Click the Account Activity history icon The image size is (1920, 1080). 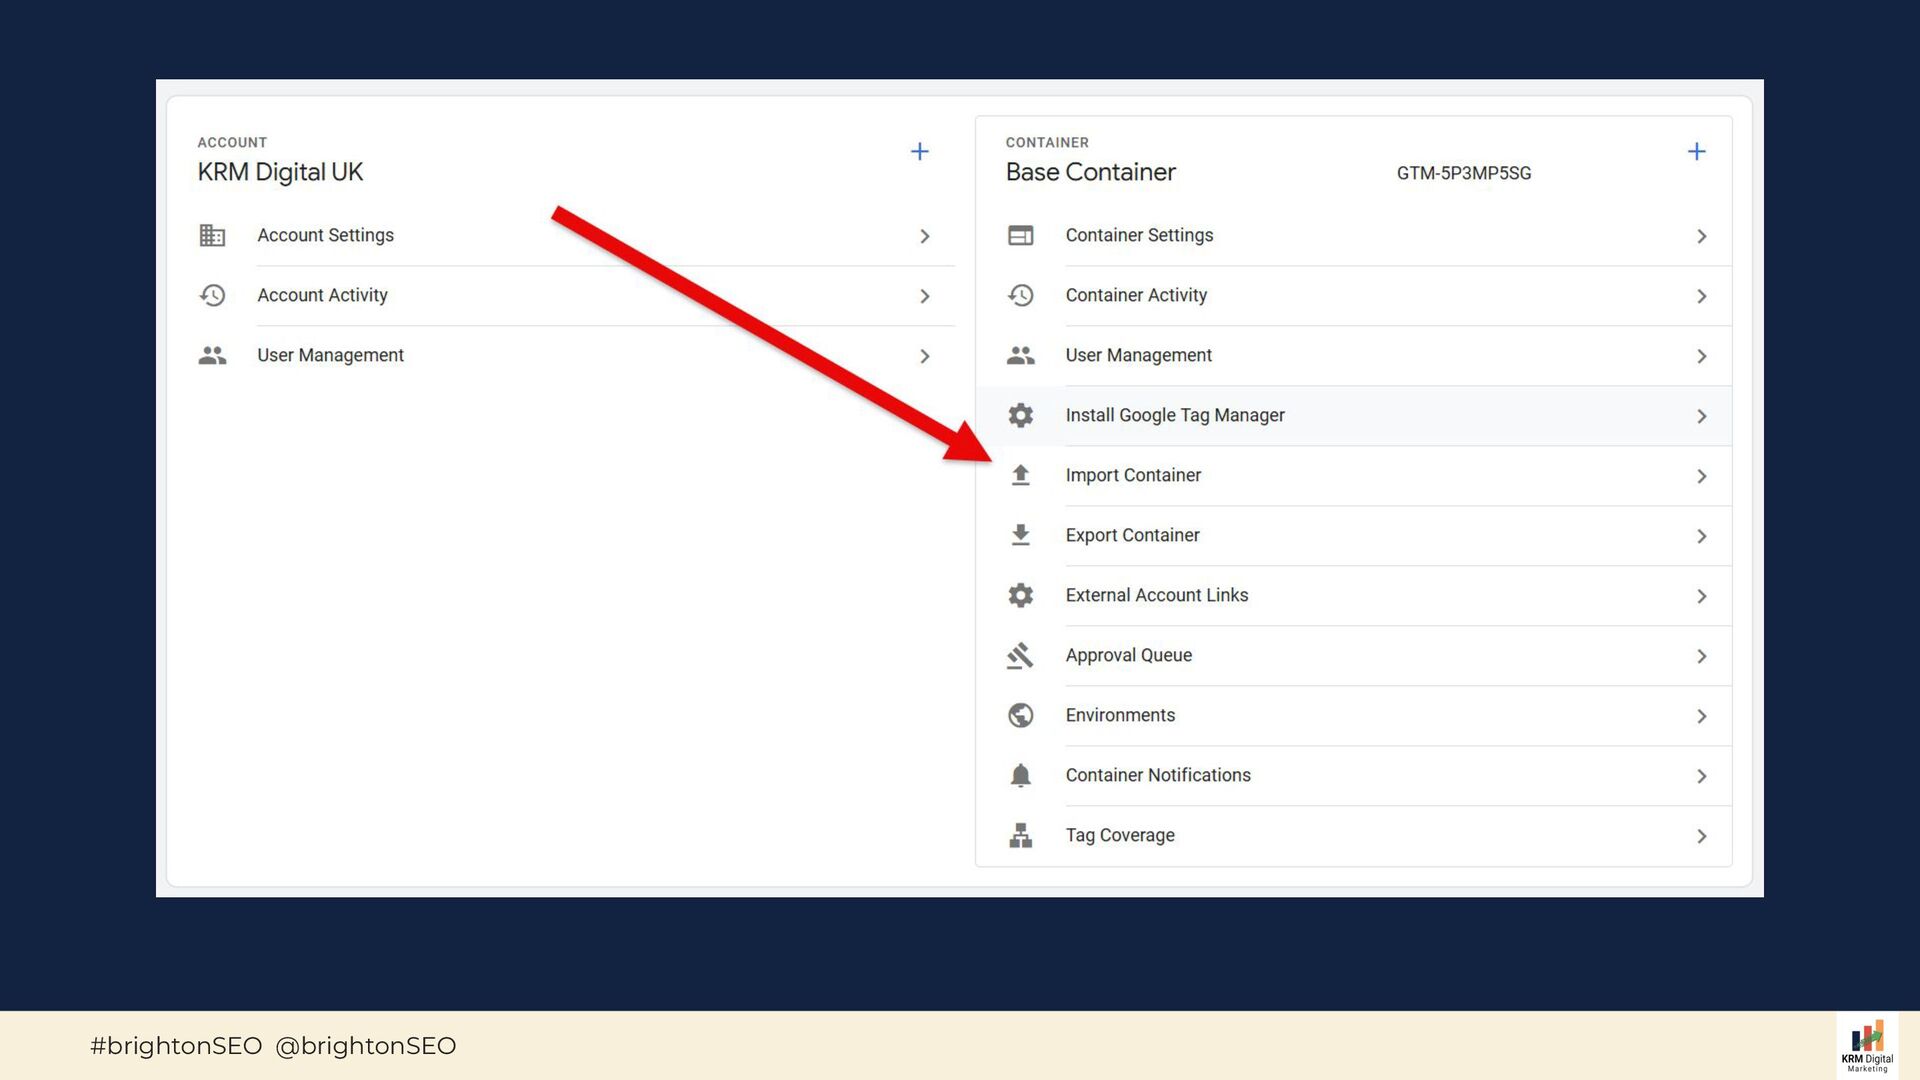point(212,296)
